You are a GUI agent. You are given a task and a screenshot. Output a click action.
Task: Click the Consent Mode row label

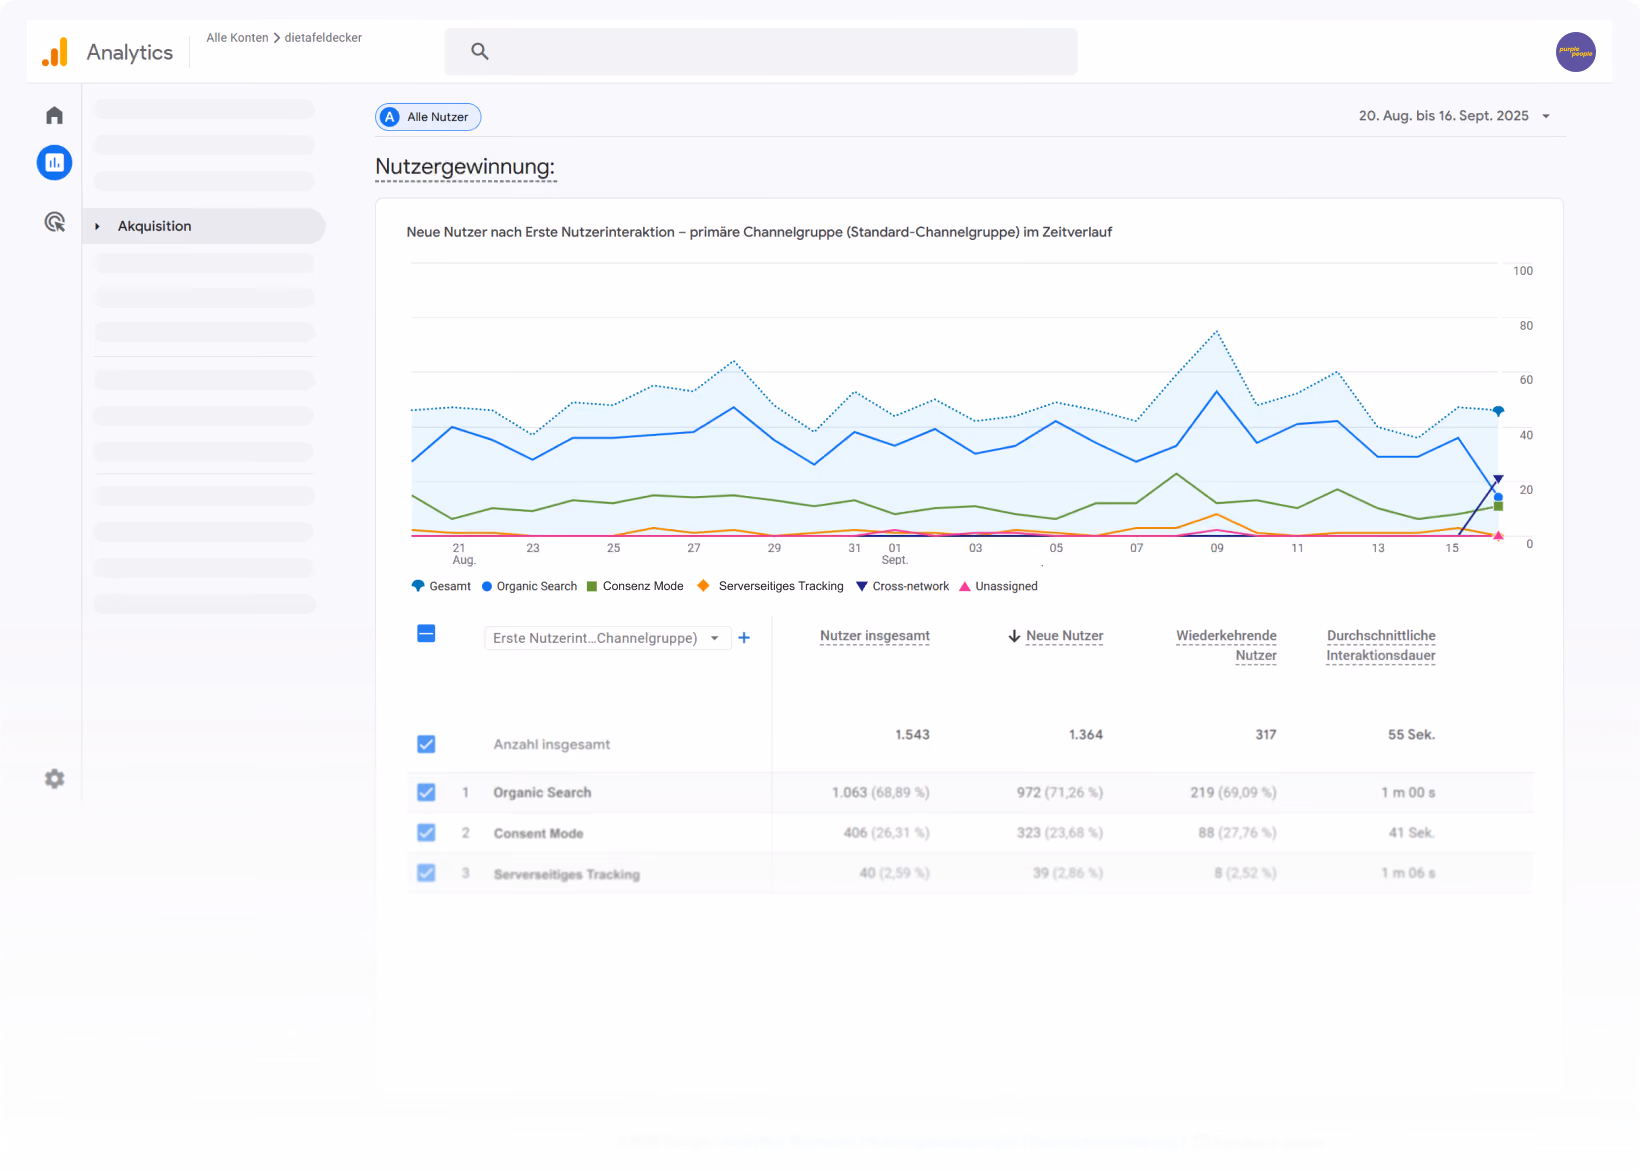point(538,833)
